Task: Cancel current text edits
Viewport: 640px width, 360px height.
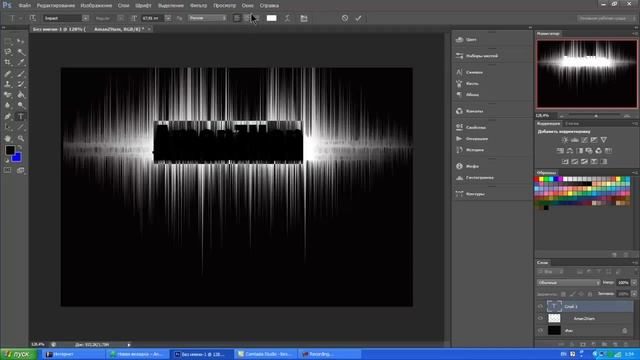Action: coord(345,18)
